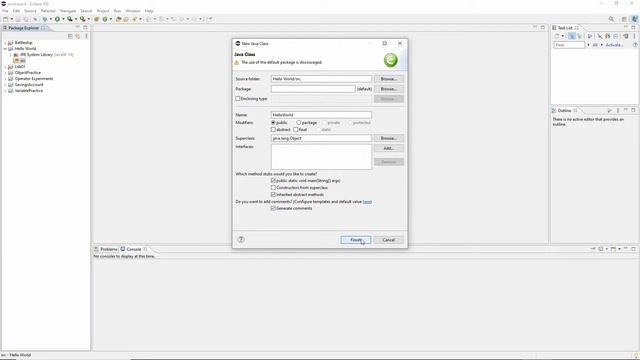Open the New toolbar dropdown arrow
640x360 pixels.
pyautogui.click(x=11, y=19)
